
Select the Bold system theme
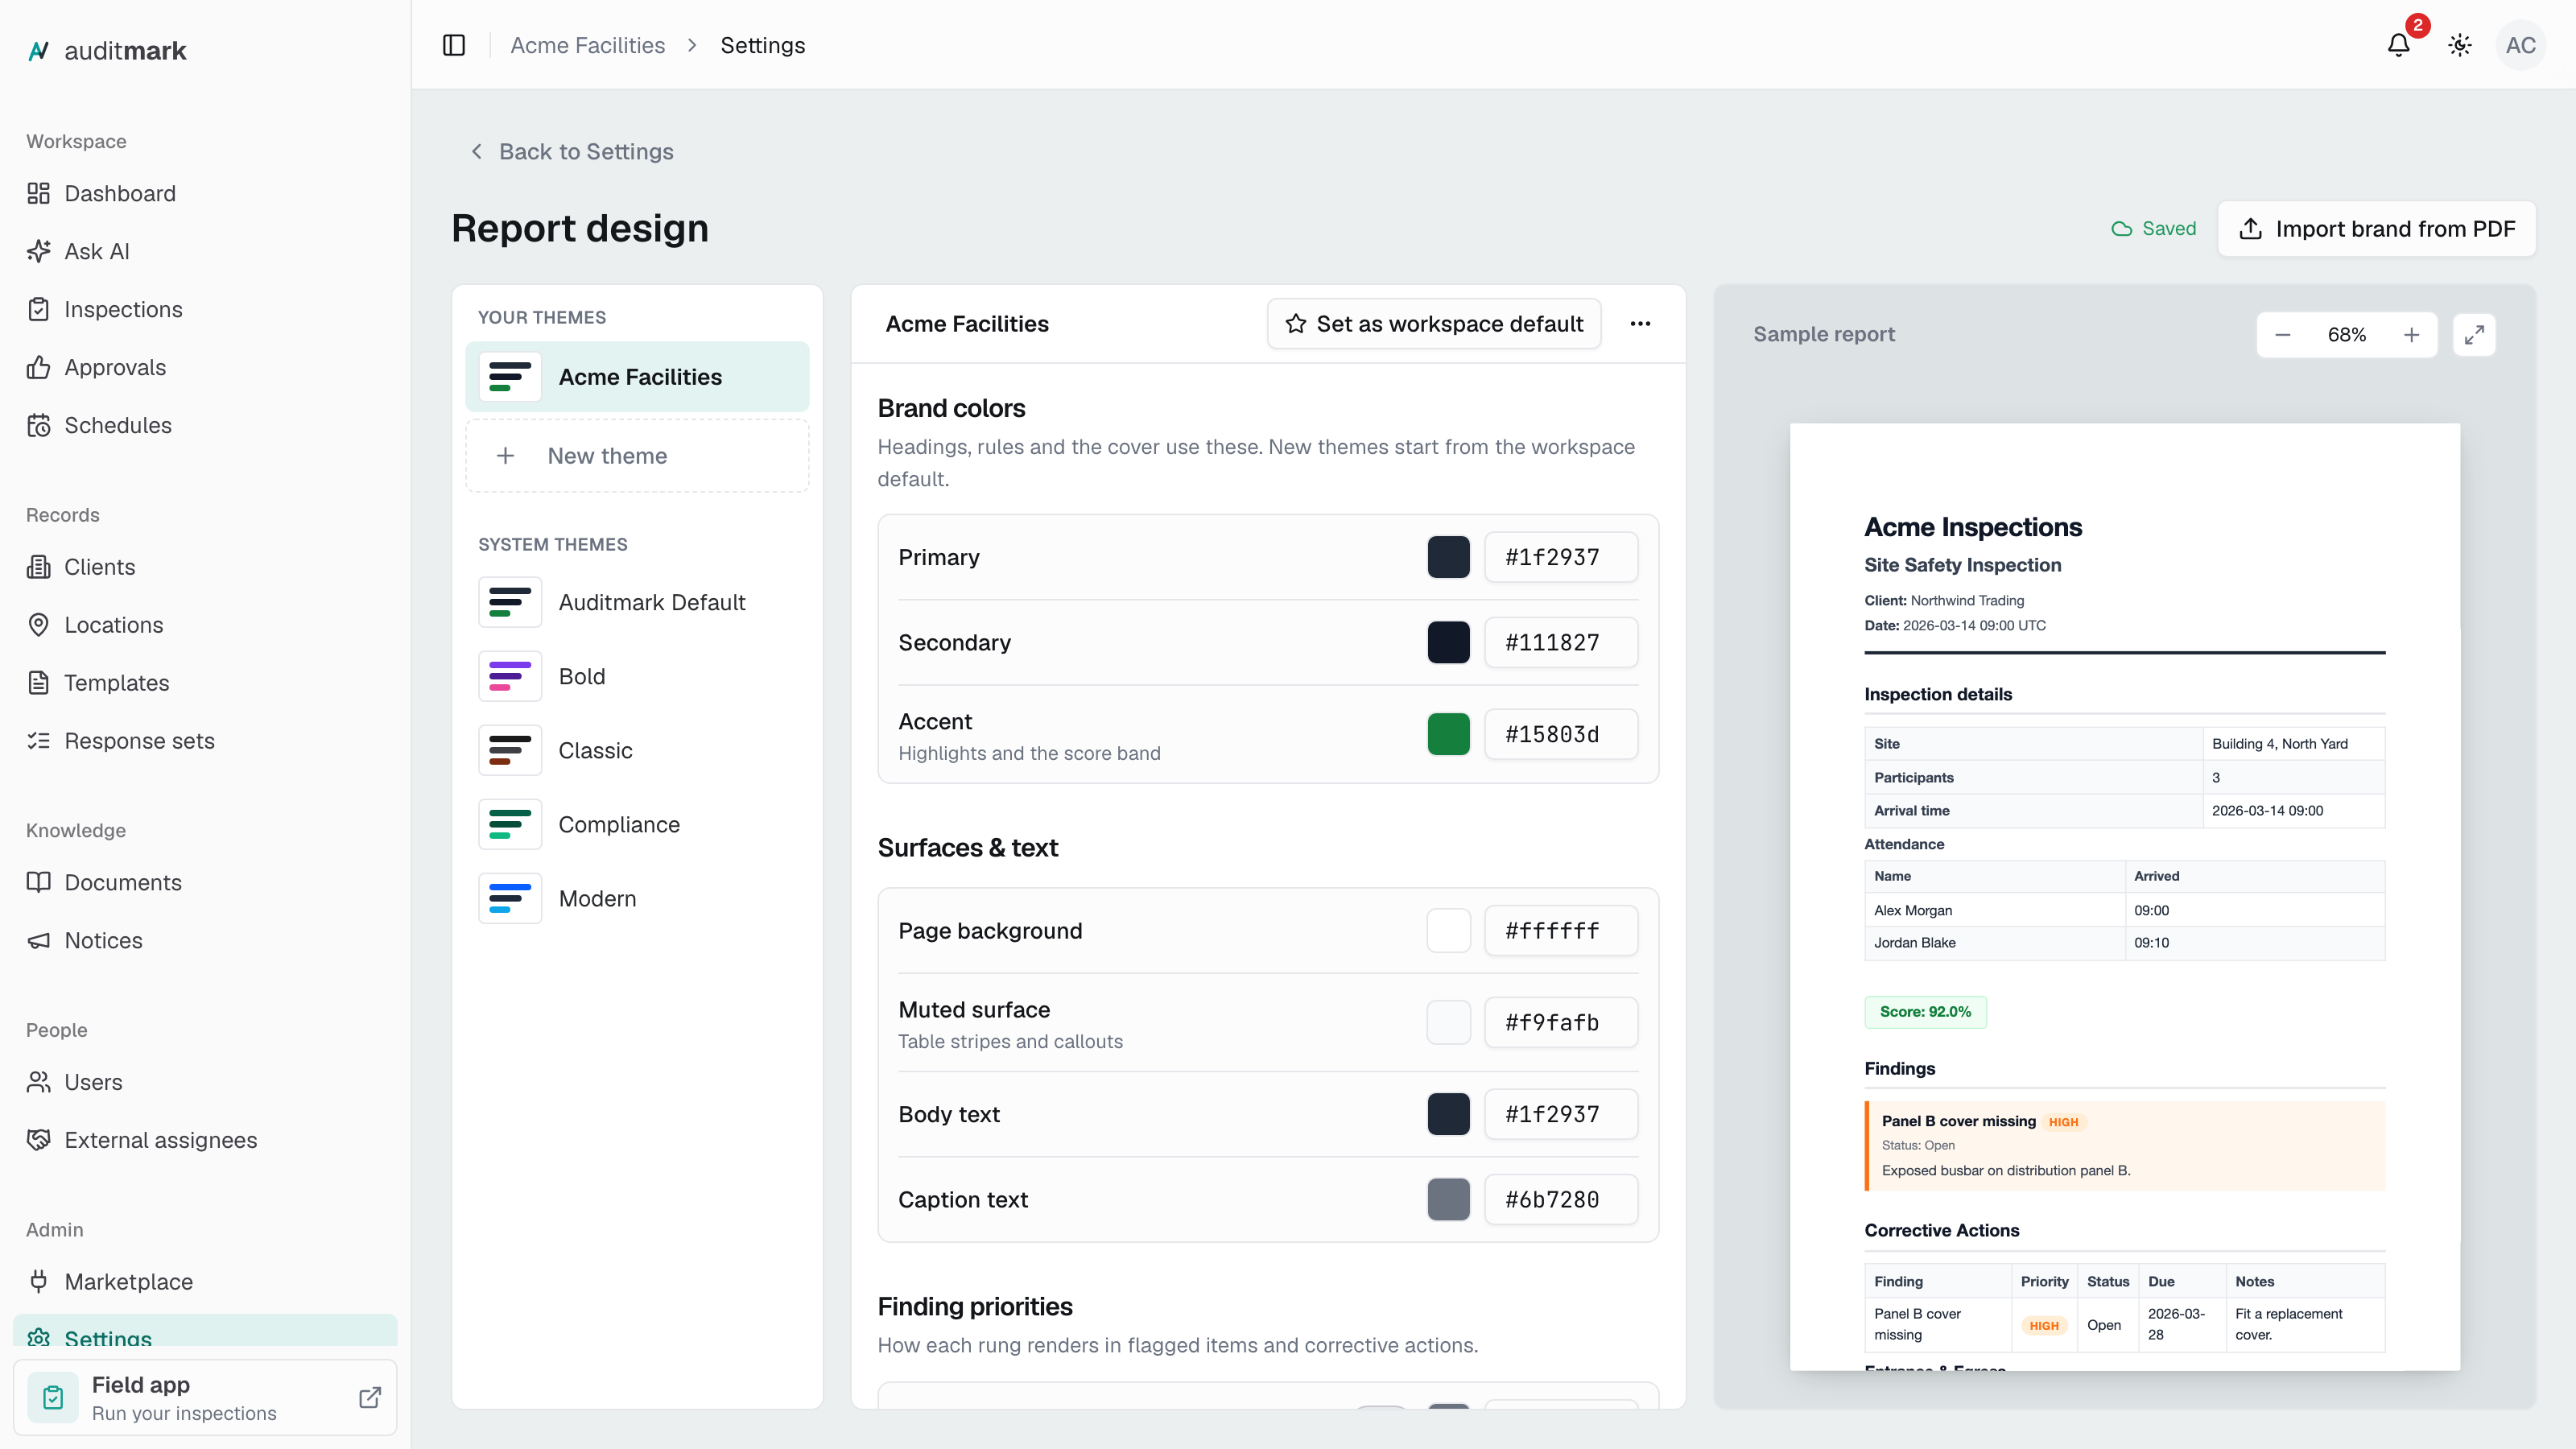point(637,676)
